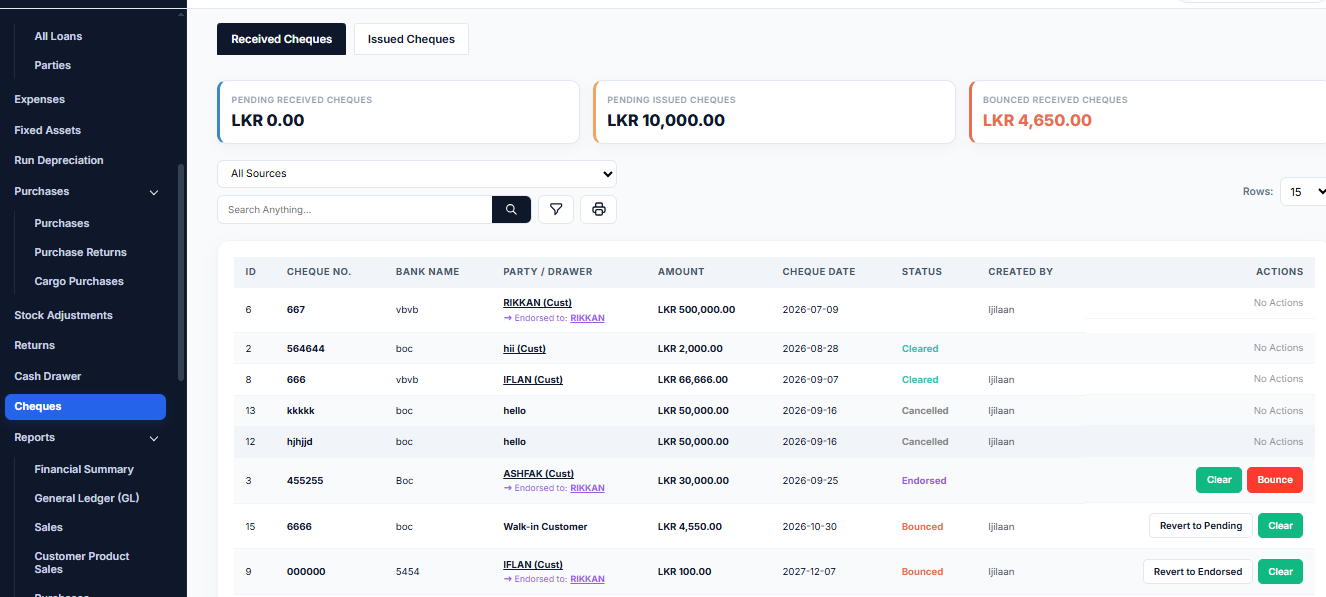Click the sidebar vertical scrollbar
The height and width of the screenshot is (597, 1326).
[x=181, y=272]
